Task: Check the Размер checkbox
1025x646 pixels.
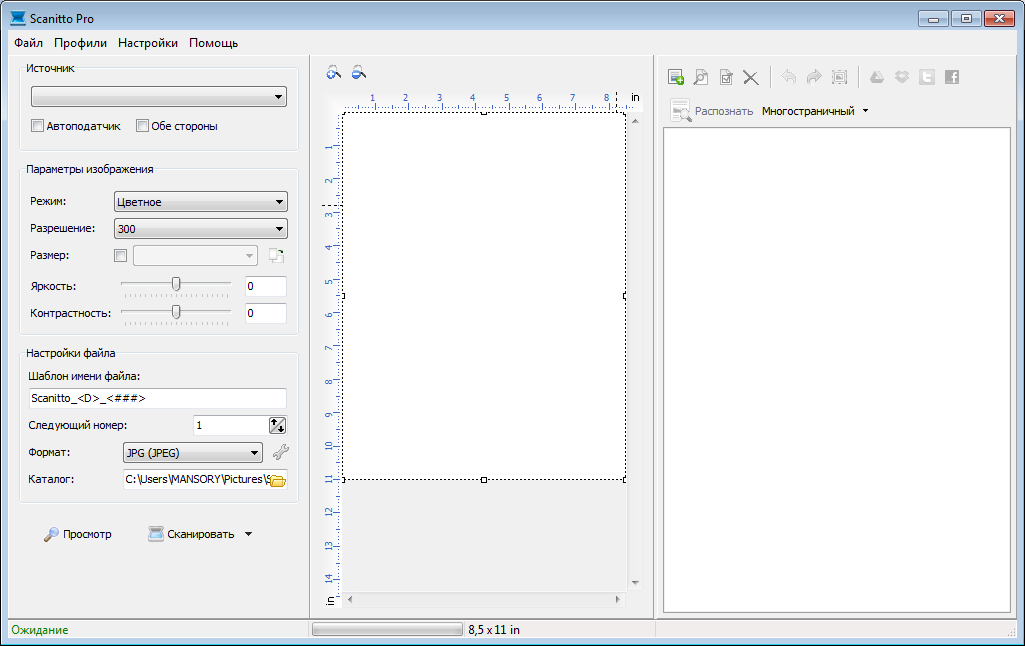Action: (121, 256)
